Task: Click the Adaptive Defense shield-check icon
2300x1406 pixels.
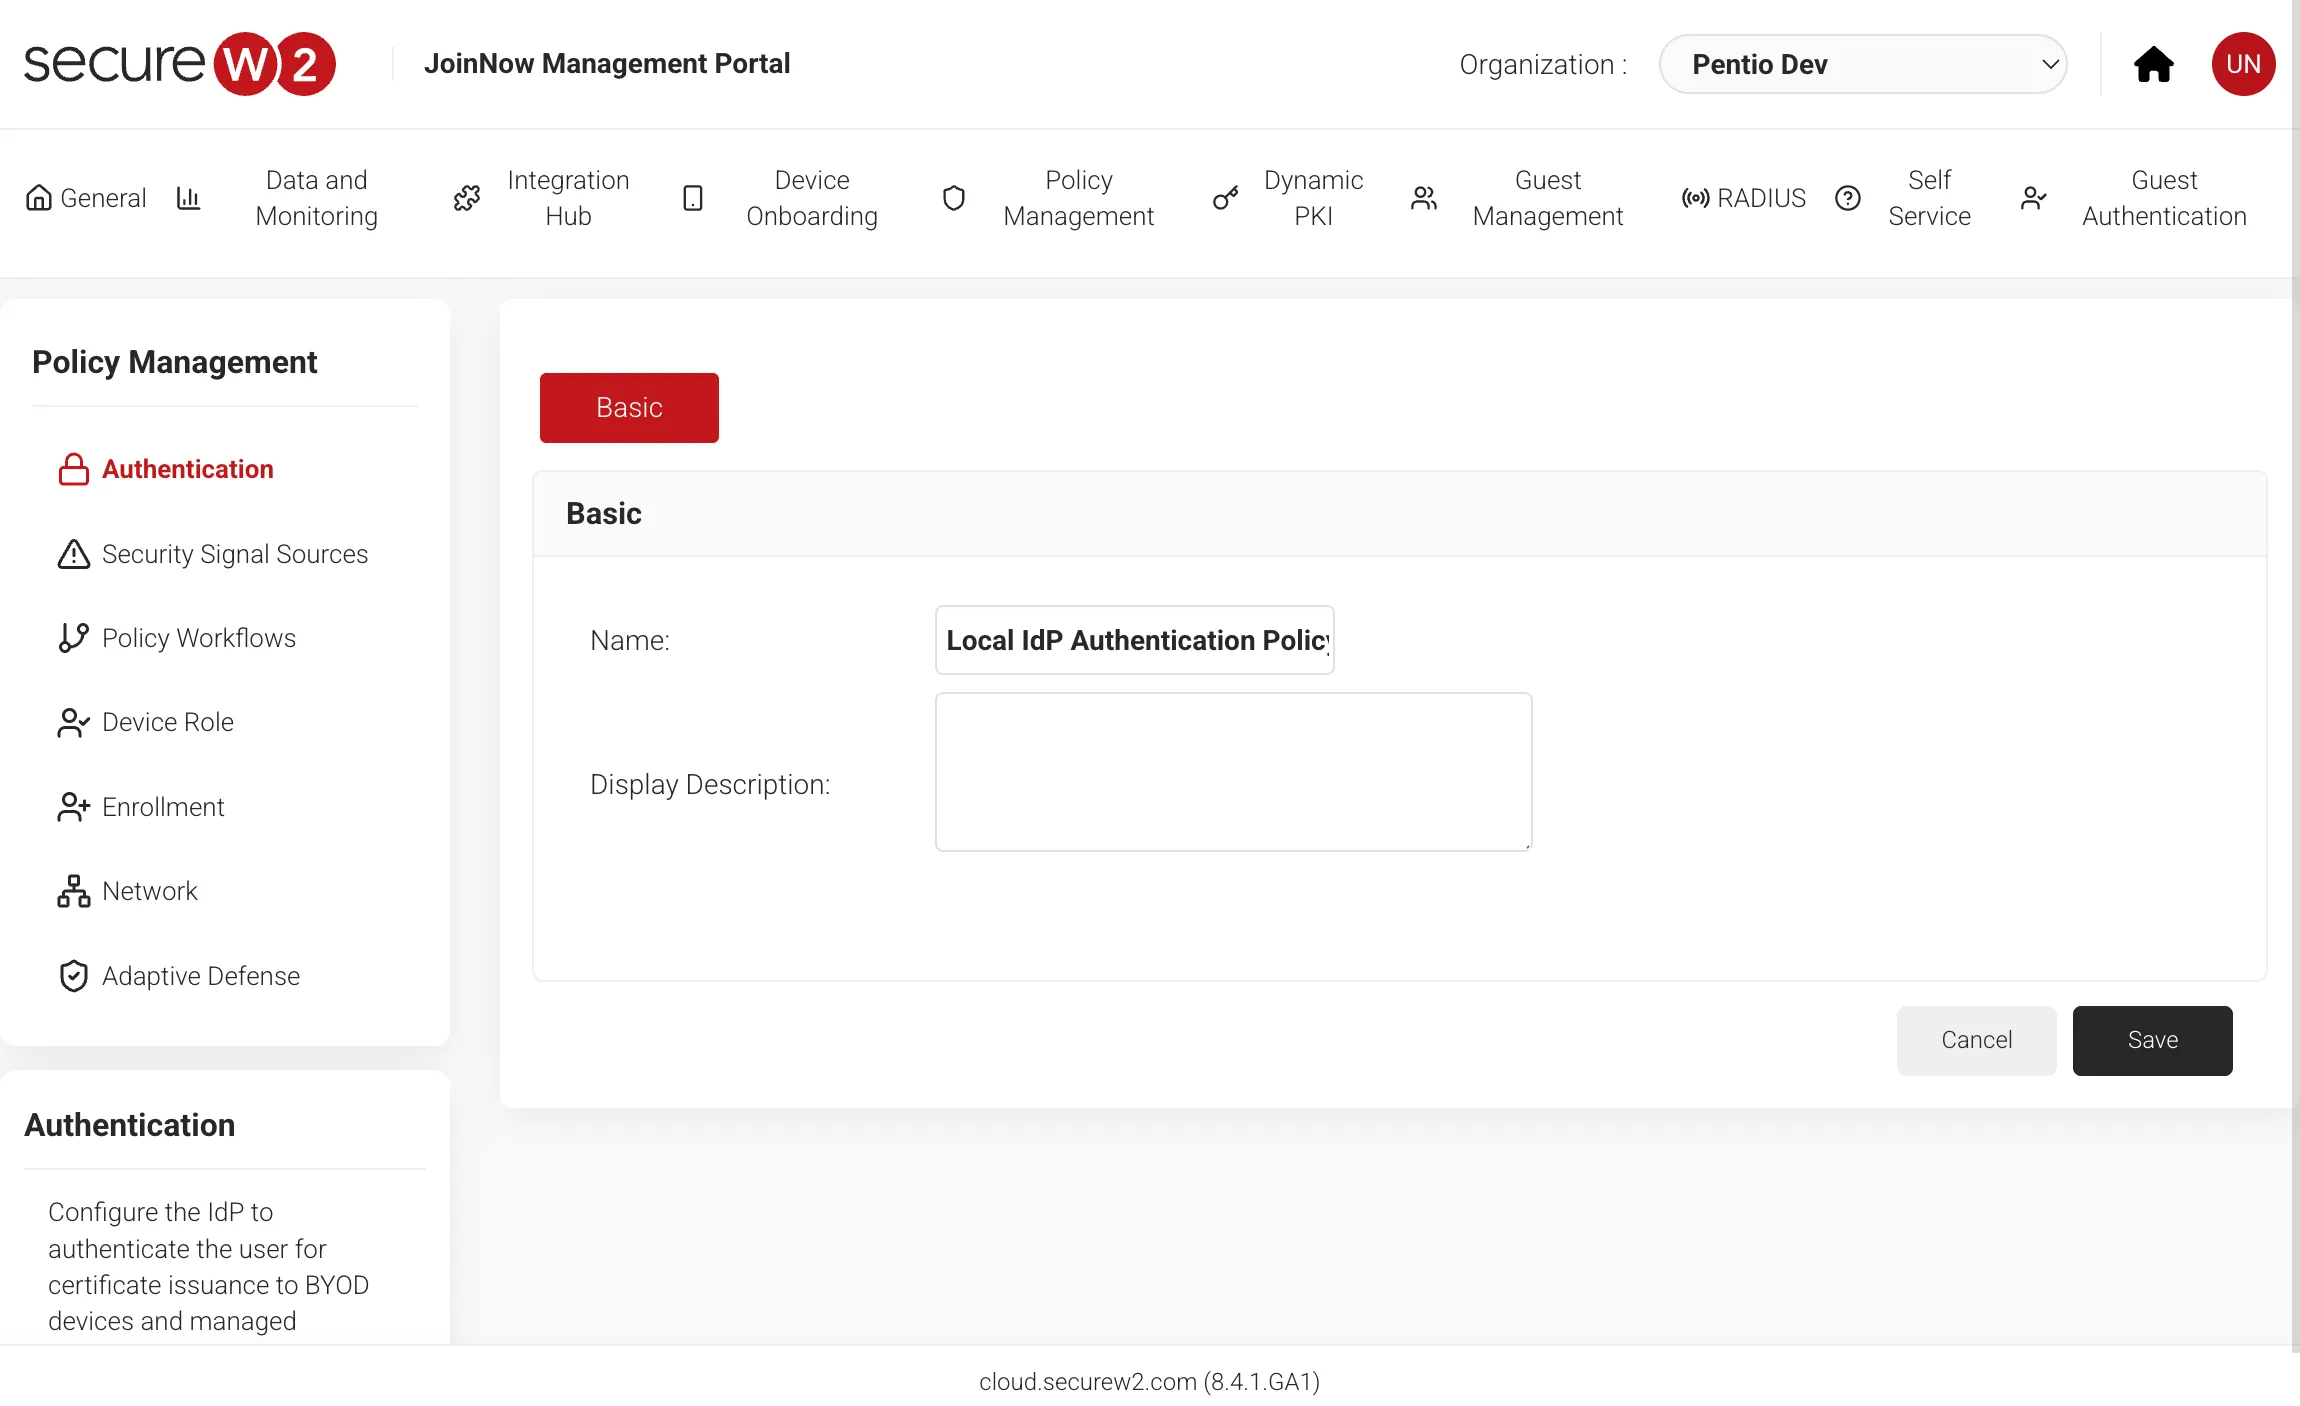Action: tap(74, 976)
